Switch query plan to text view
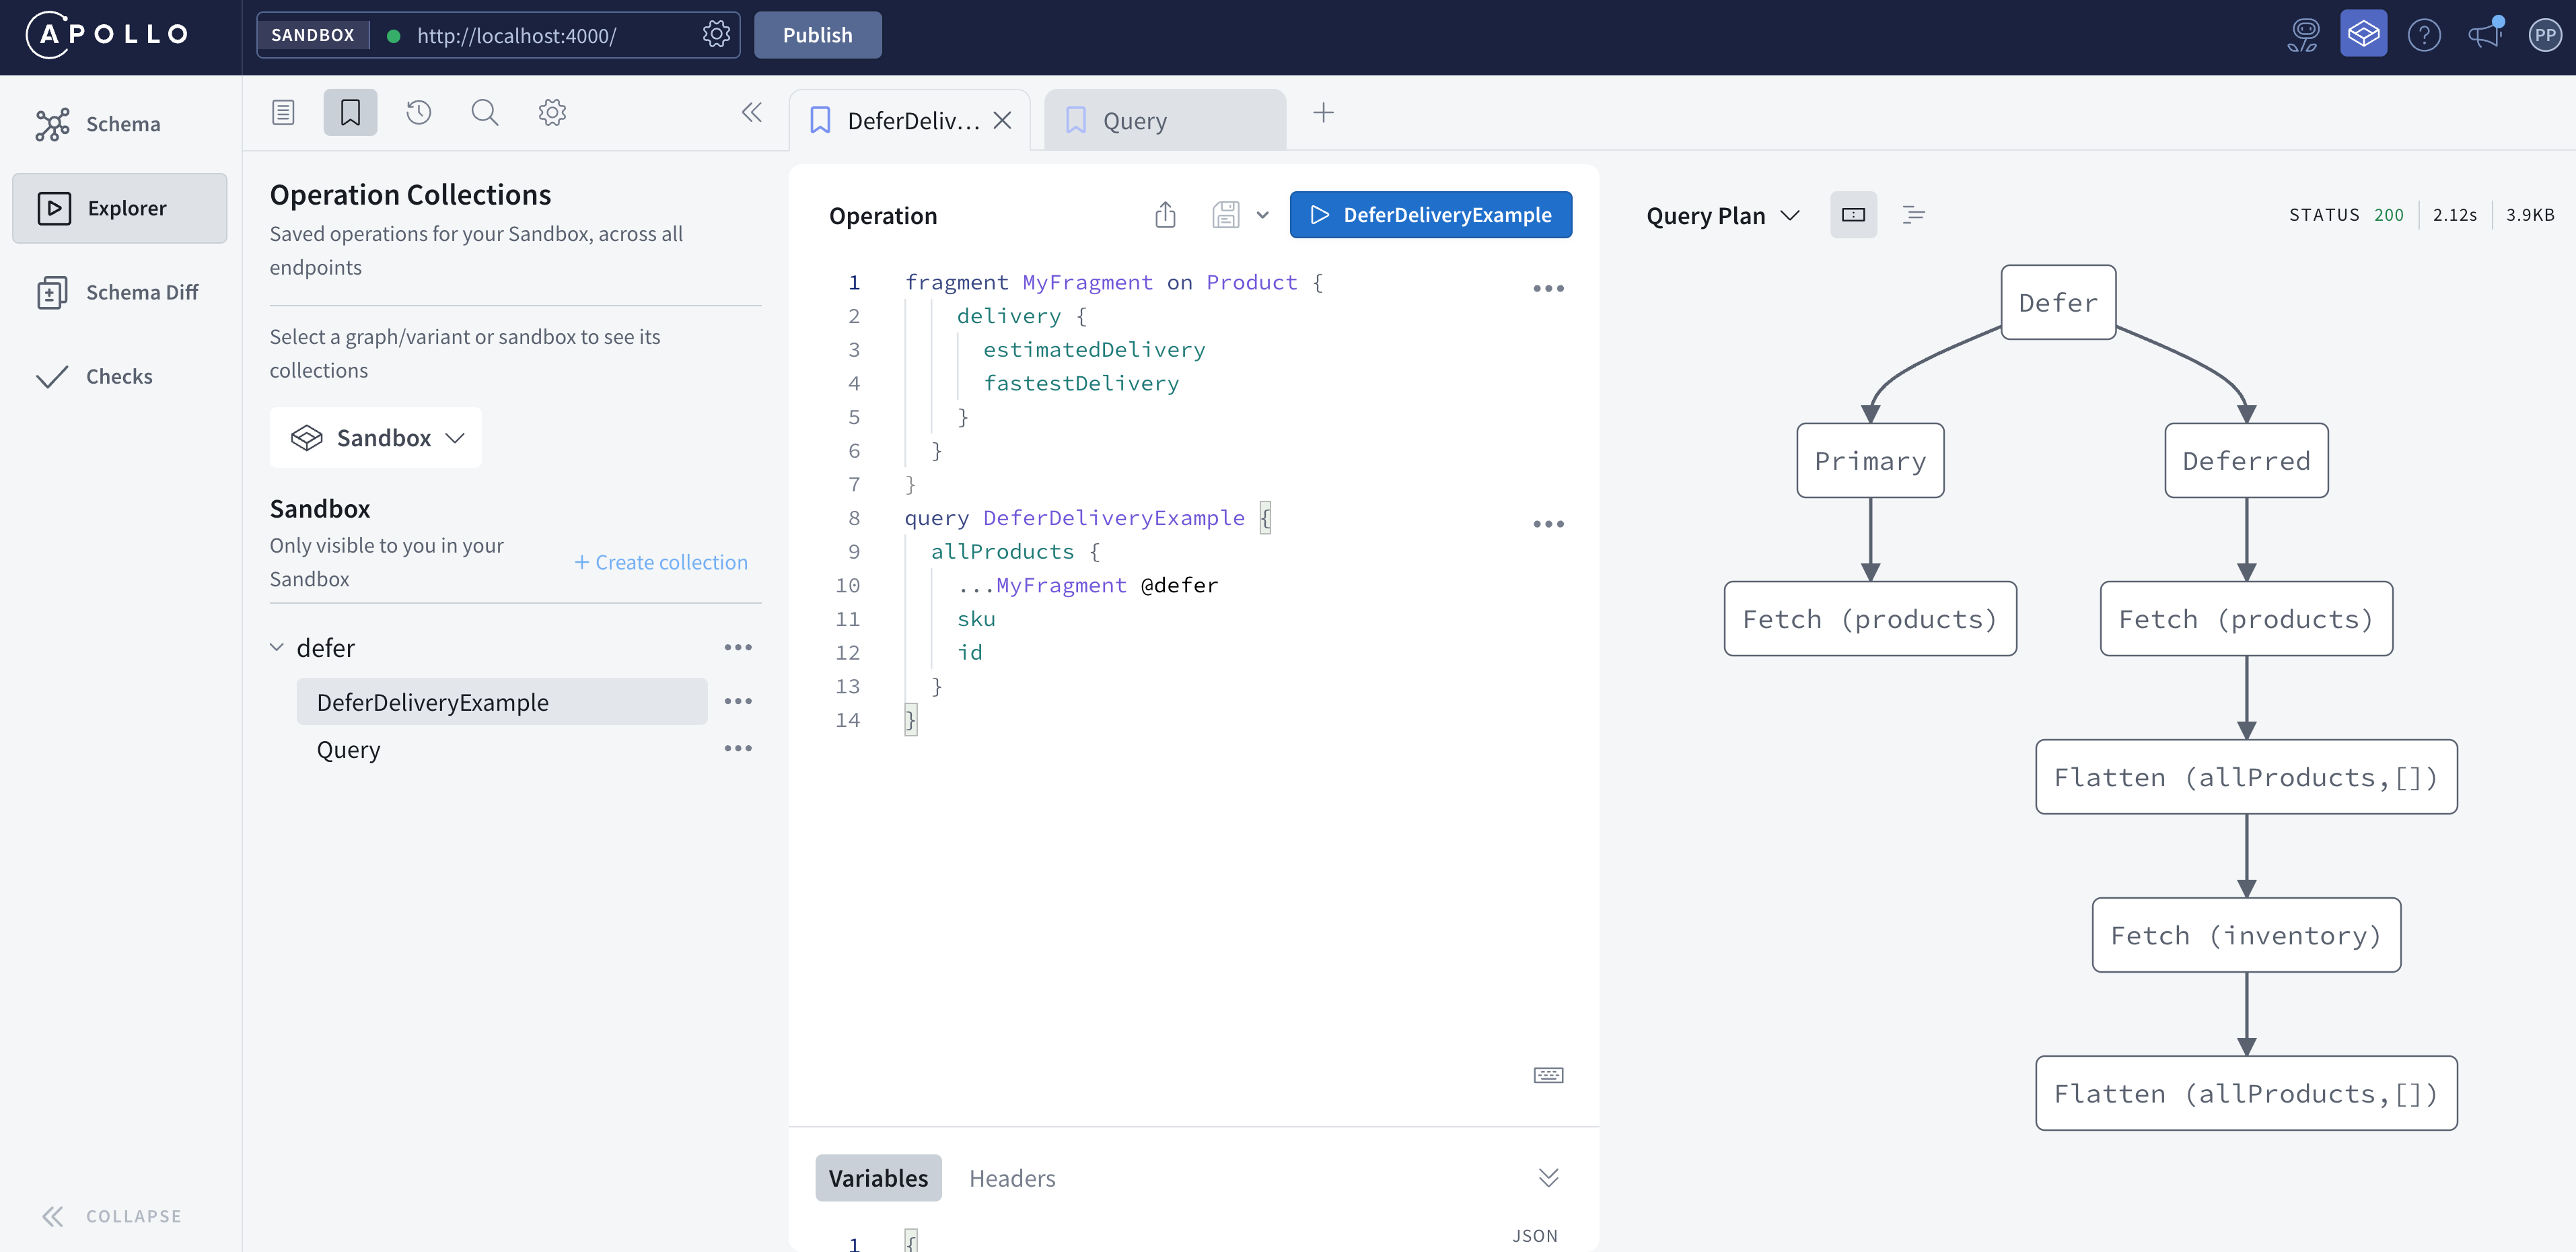 click(x=1913, y=215)
